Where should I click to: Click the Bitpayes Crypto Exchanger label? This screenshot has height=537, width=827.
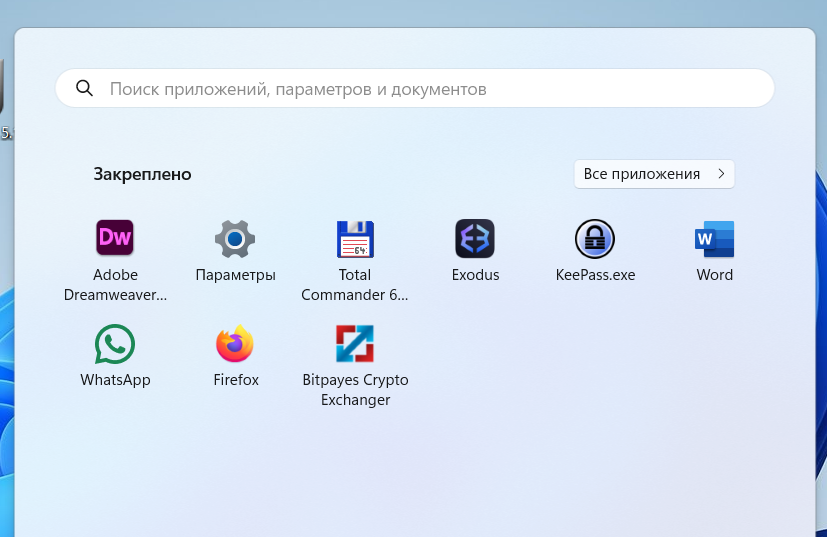355,389
